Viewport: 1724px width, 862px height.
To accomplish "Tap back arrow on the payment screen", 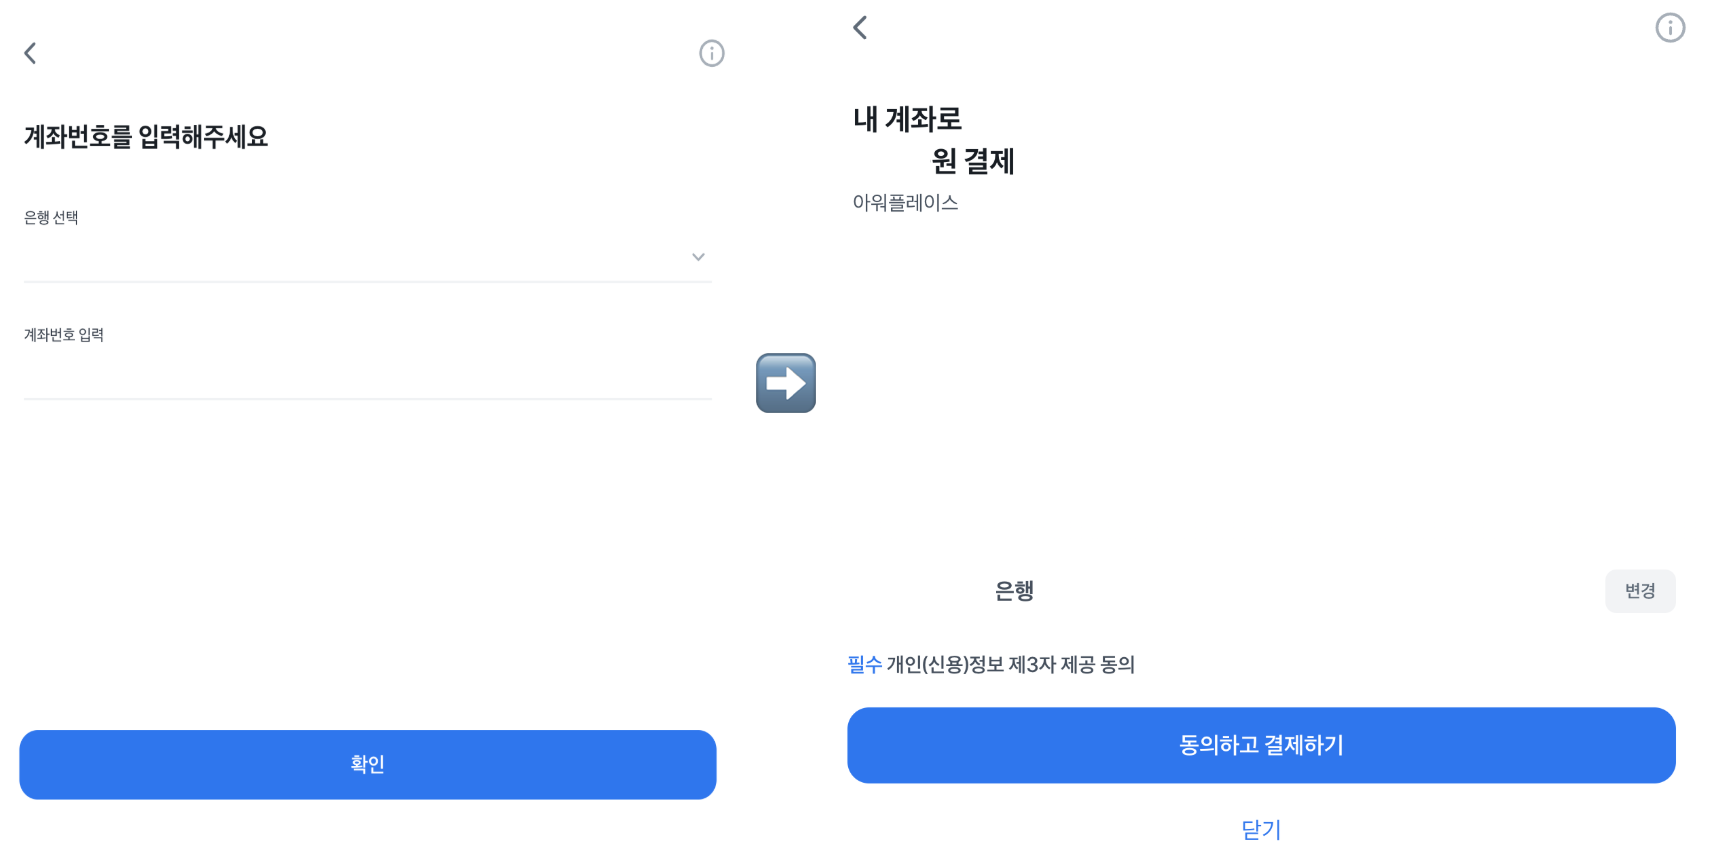I will point(860,27).
